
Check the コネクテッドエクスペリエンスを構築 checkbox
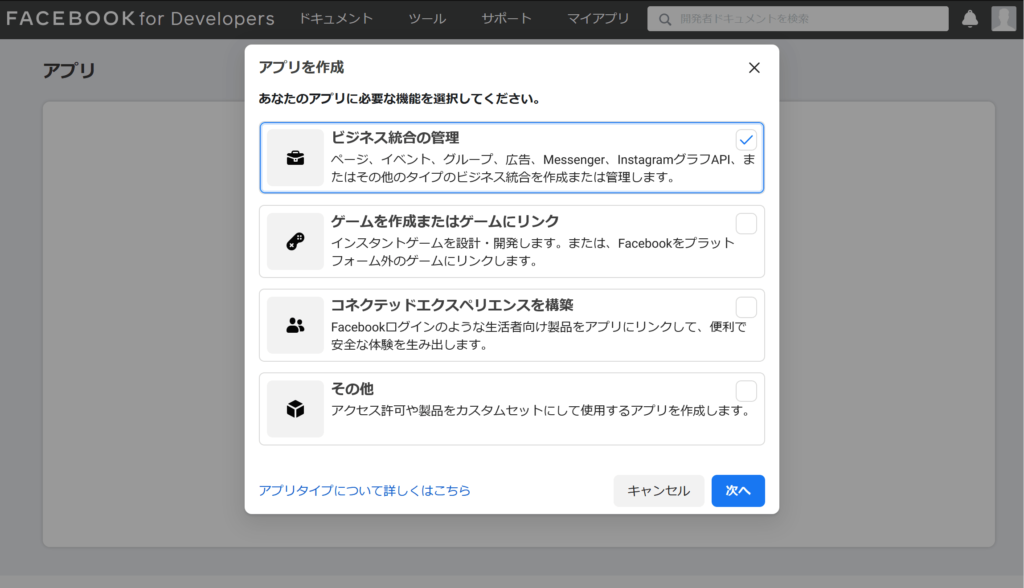(x=746, y=307)
